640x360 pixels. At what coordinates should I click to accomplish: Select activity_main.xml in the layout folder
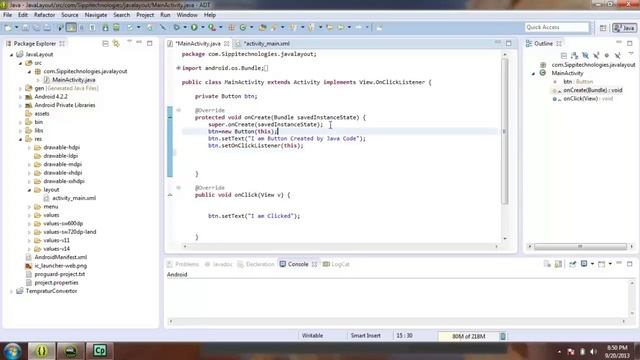74,198
